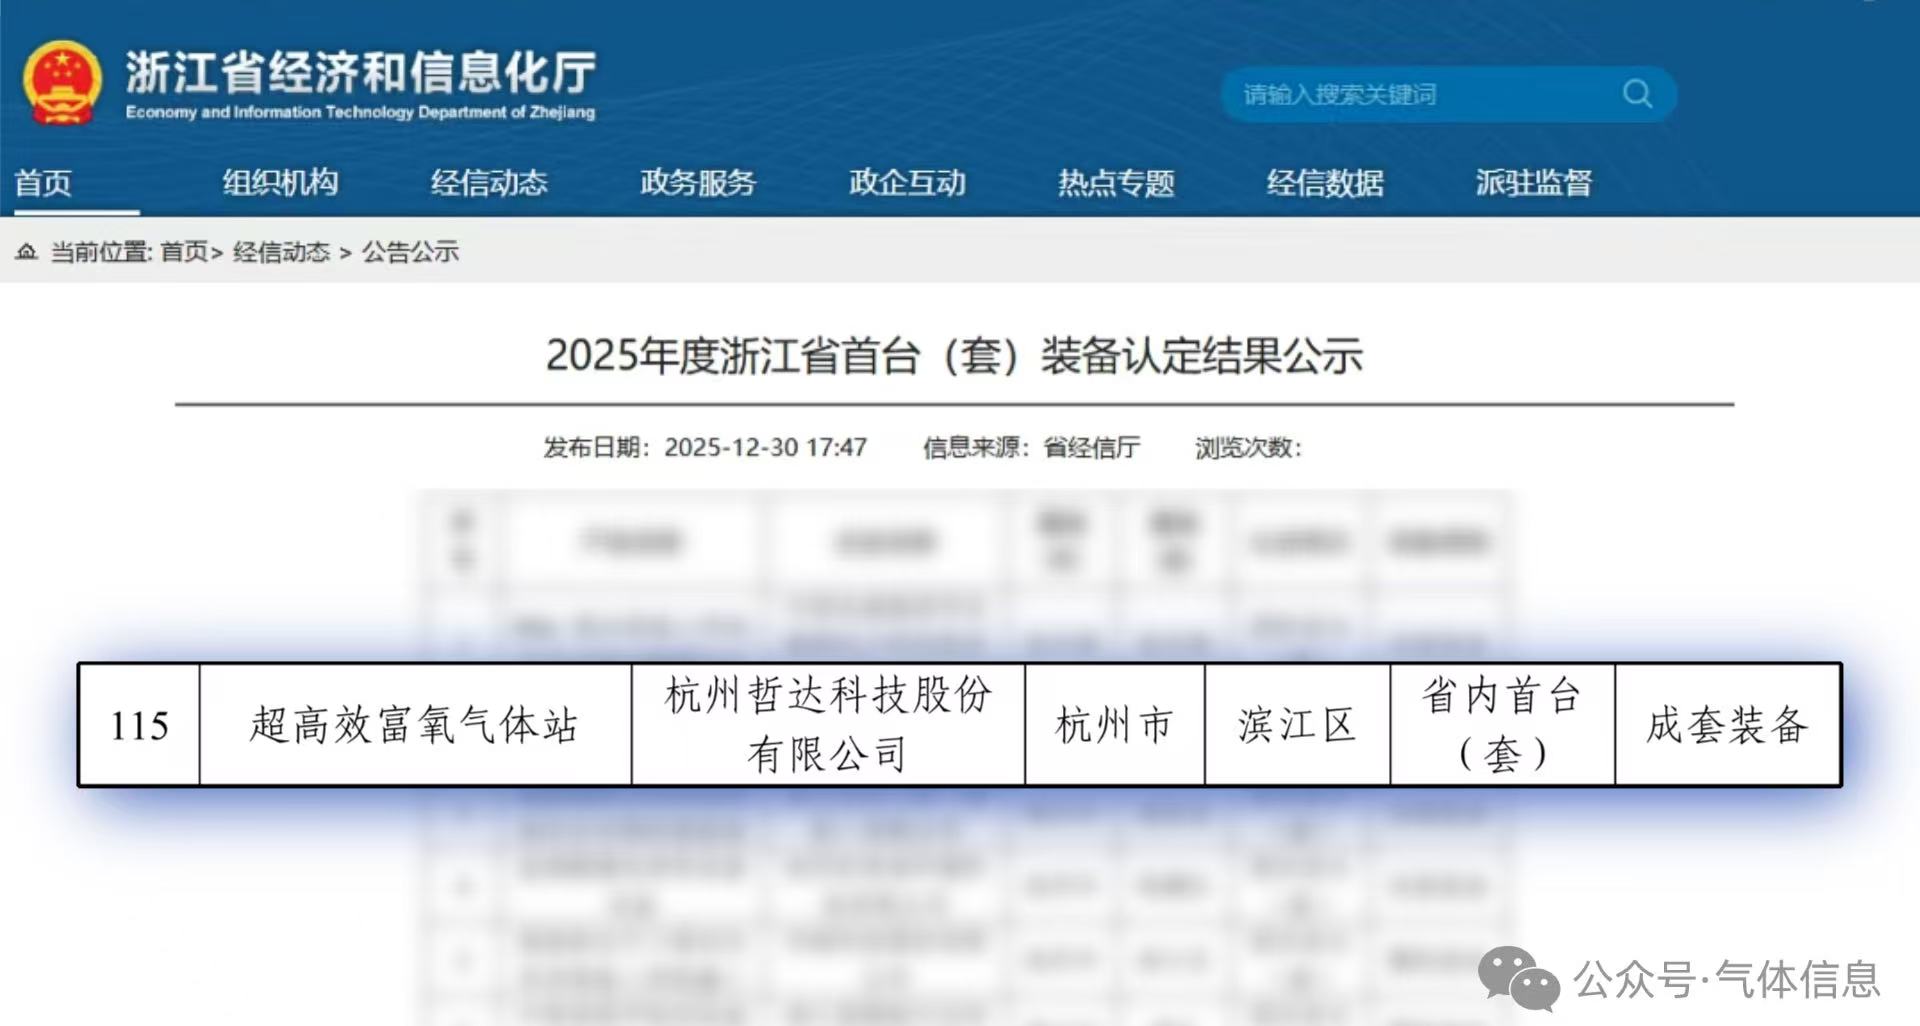Click the 首页 breadcrumb link
1920x1026 pixels.
click(x=184, y=252)
